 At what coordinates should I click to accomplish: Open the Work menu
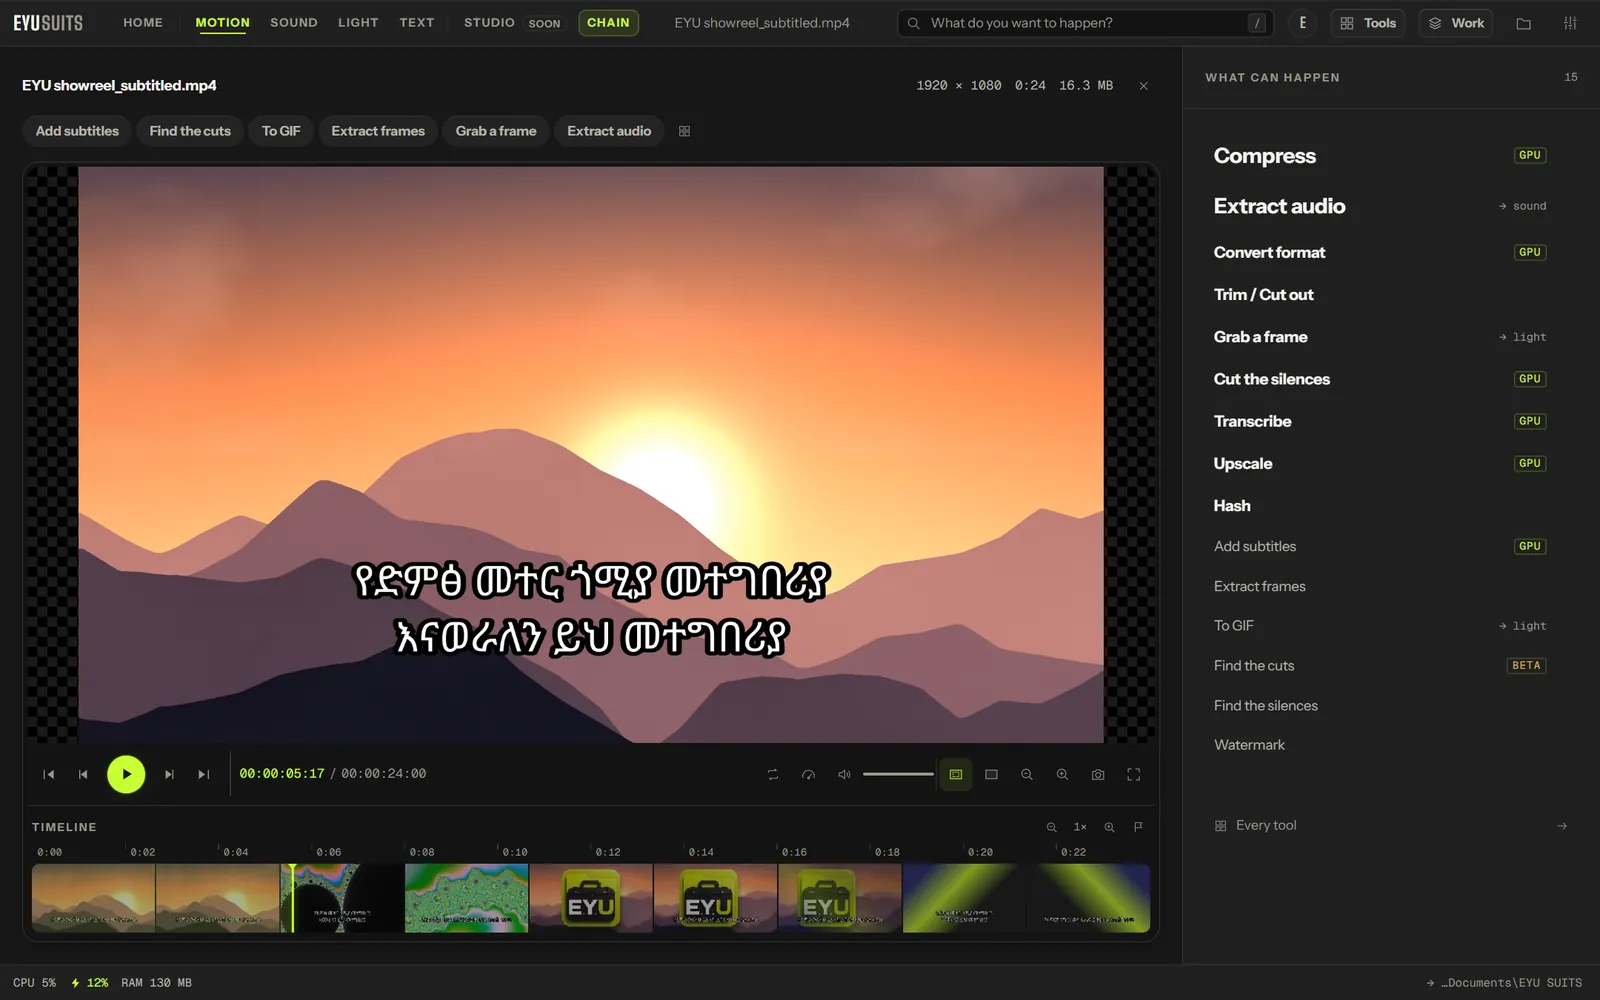1456,23
